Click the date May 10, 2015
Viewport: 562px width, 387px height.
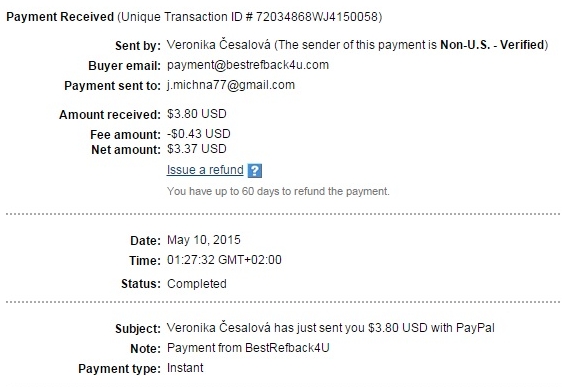204,240
